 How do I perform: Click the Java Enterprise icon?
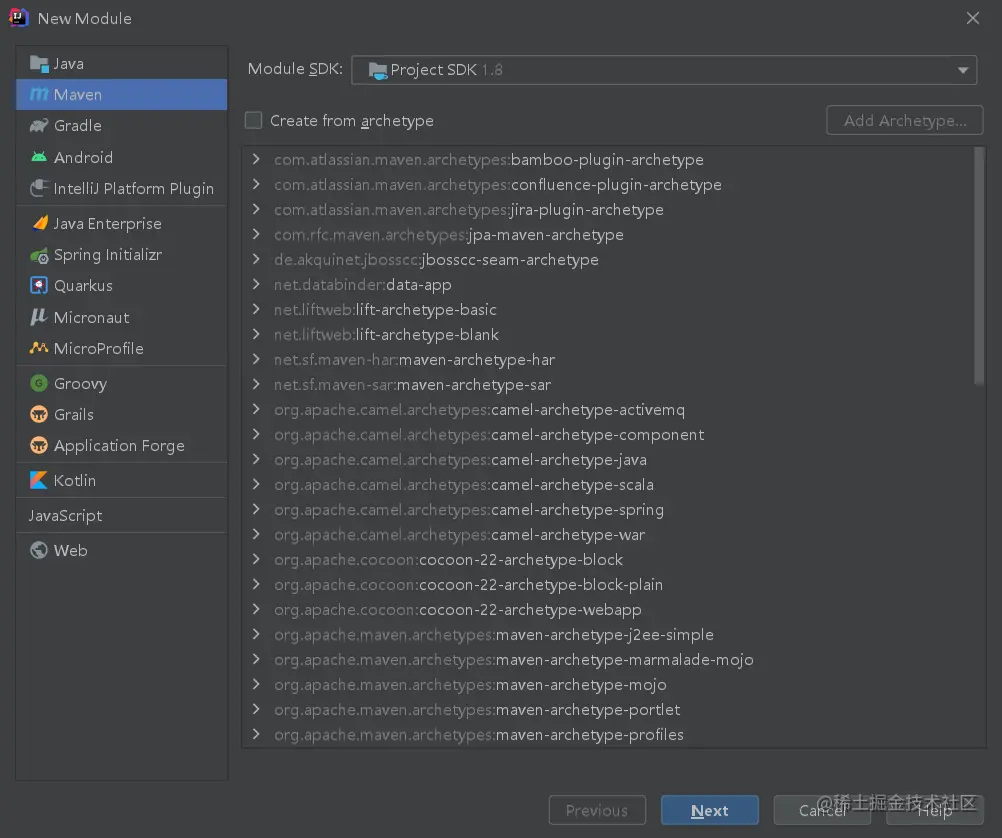pyautogui.click(x=40, y=223)
